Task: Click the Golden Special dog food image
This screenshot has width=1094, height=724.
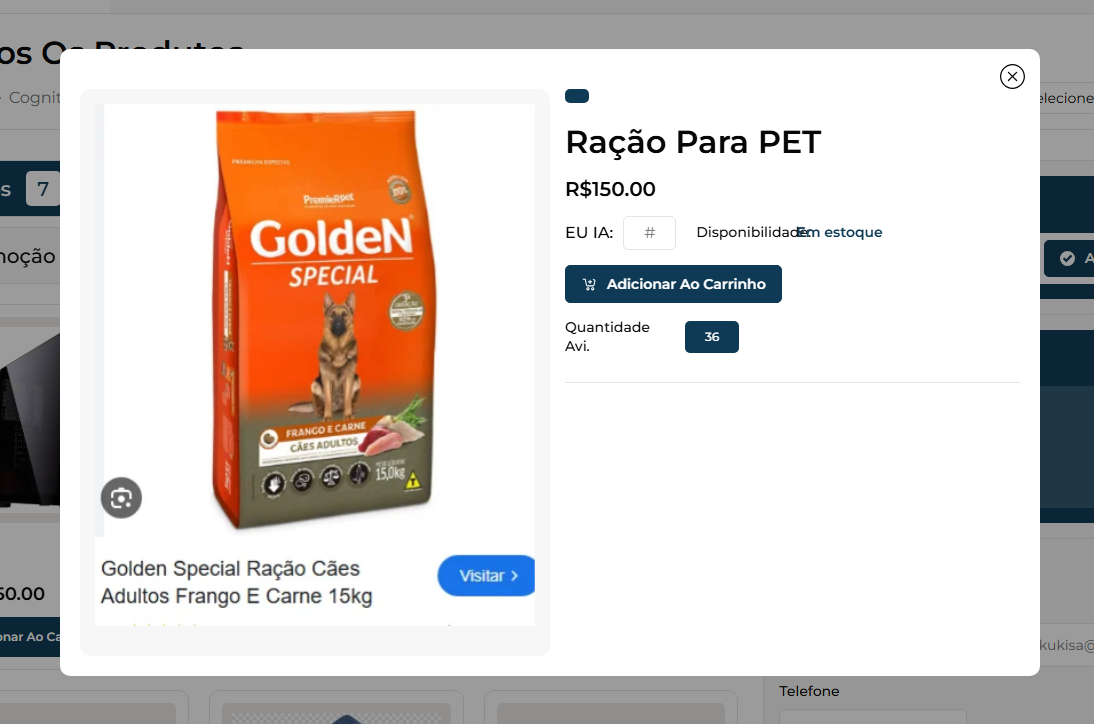Action: (323, 320)
